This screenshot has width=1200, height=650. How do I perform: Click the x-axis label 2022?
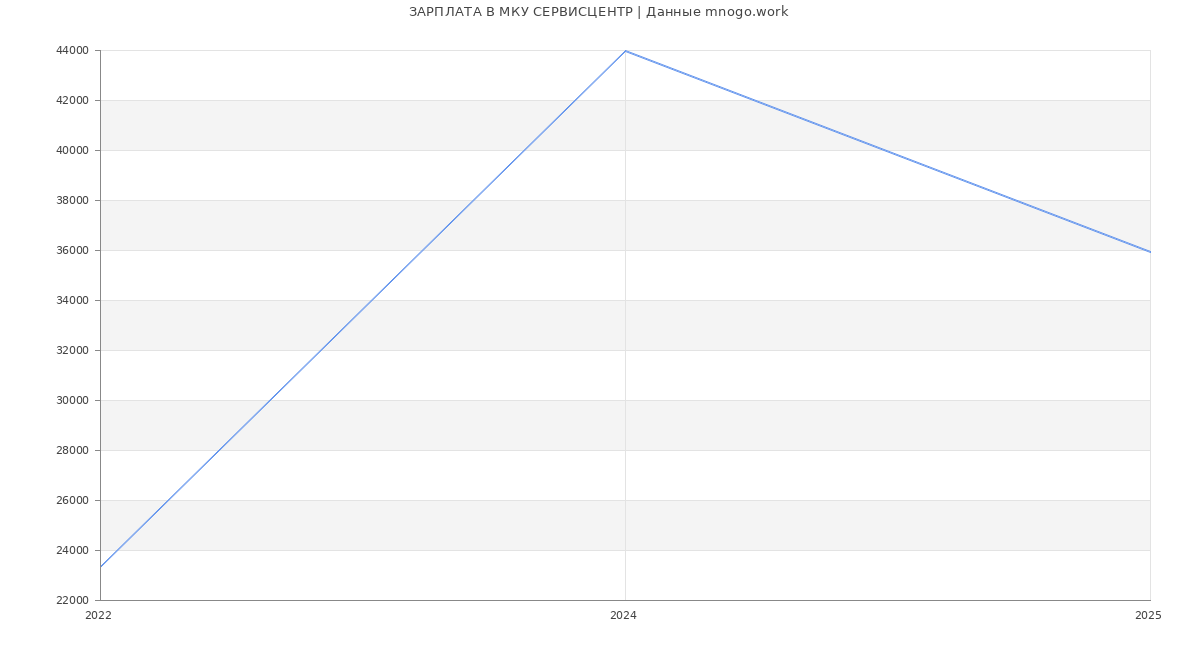98,616
